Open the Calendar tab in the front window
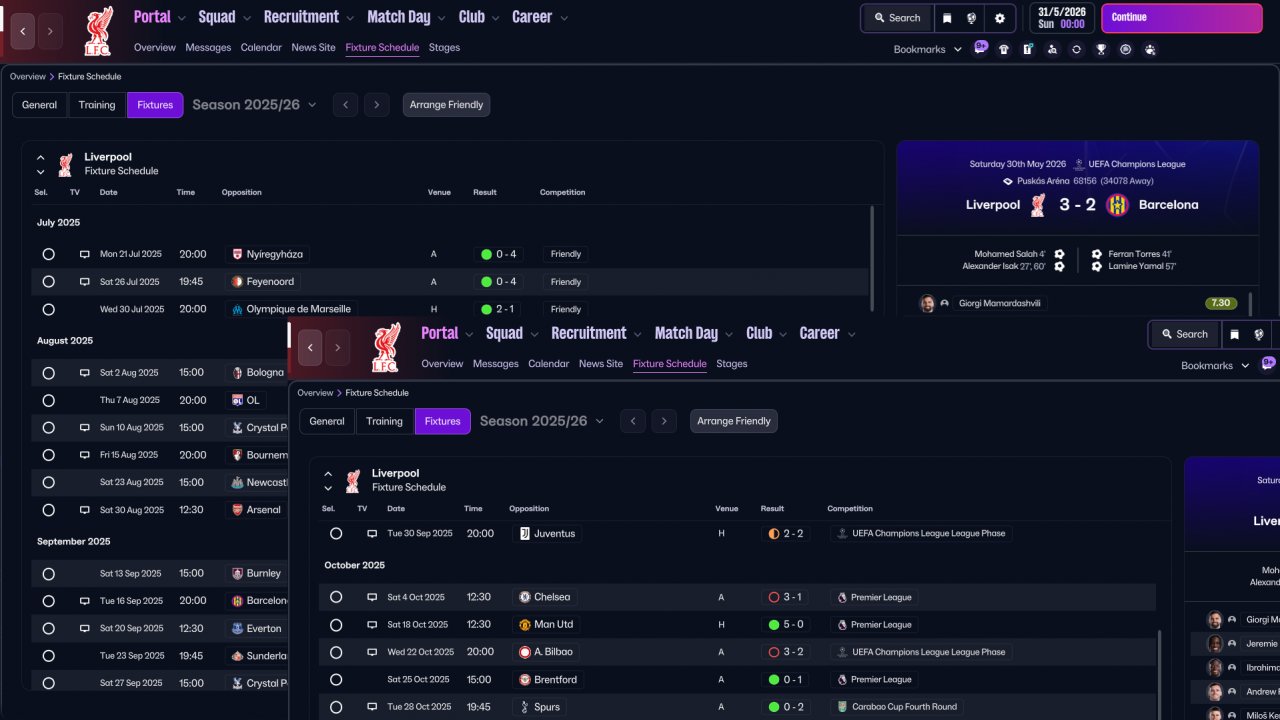The image size is (1280, 720). point(549,364)
